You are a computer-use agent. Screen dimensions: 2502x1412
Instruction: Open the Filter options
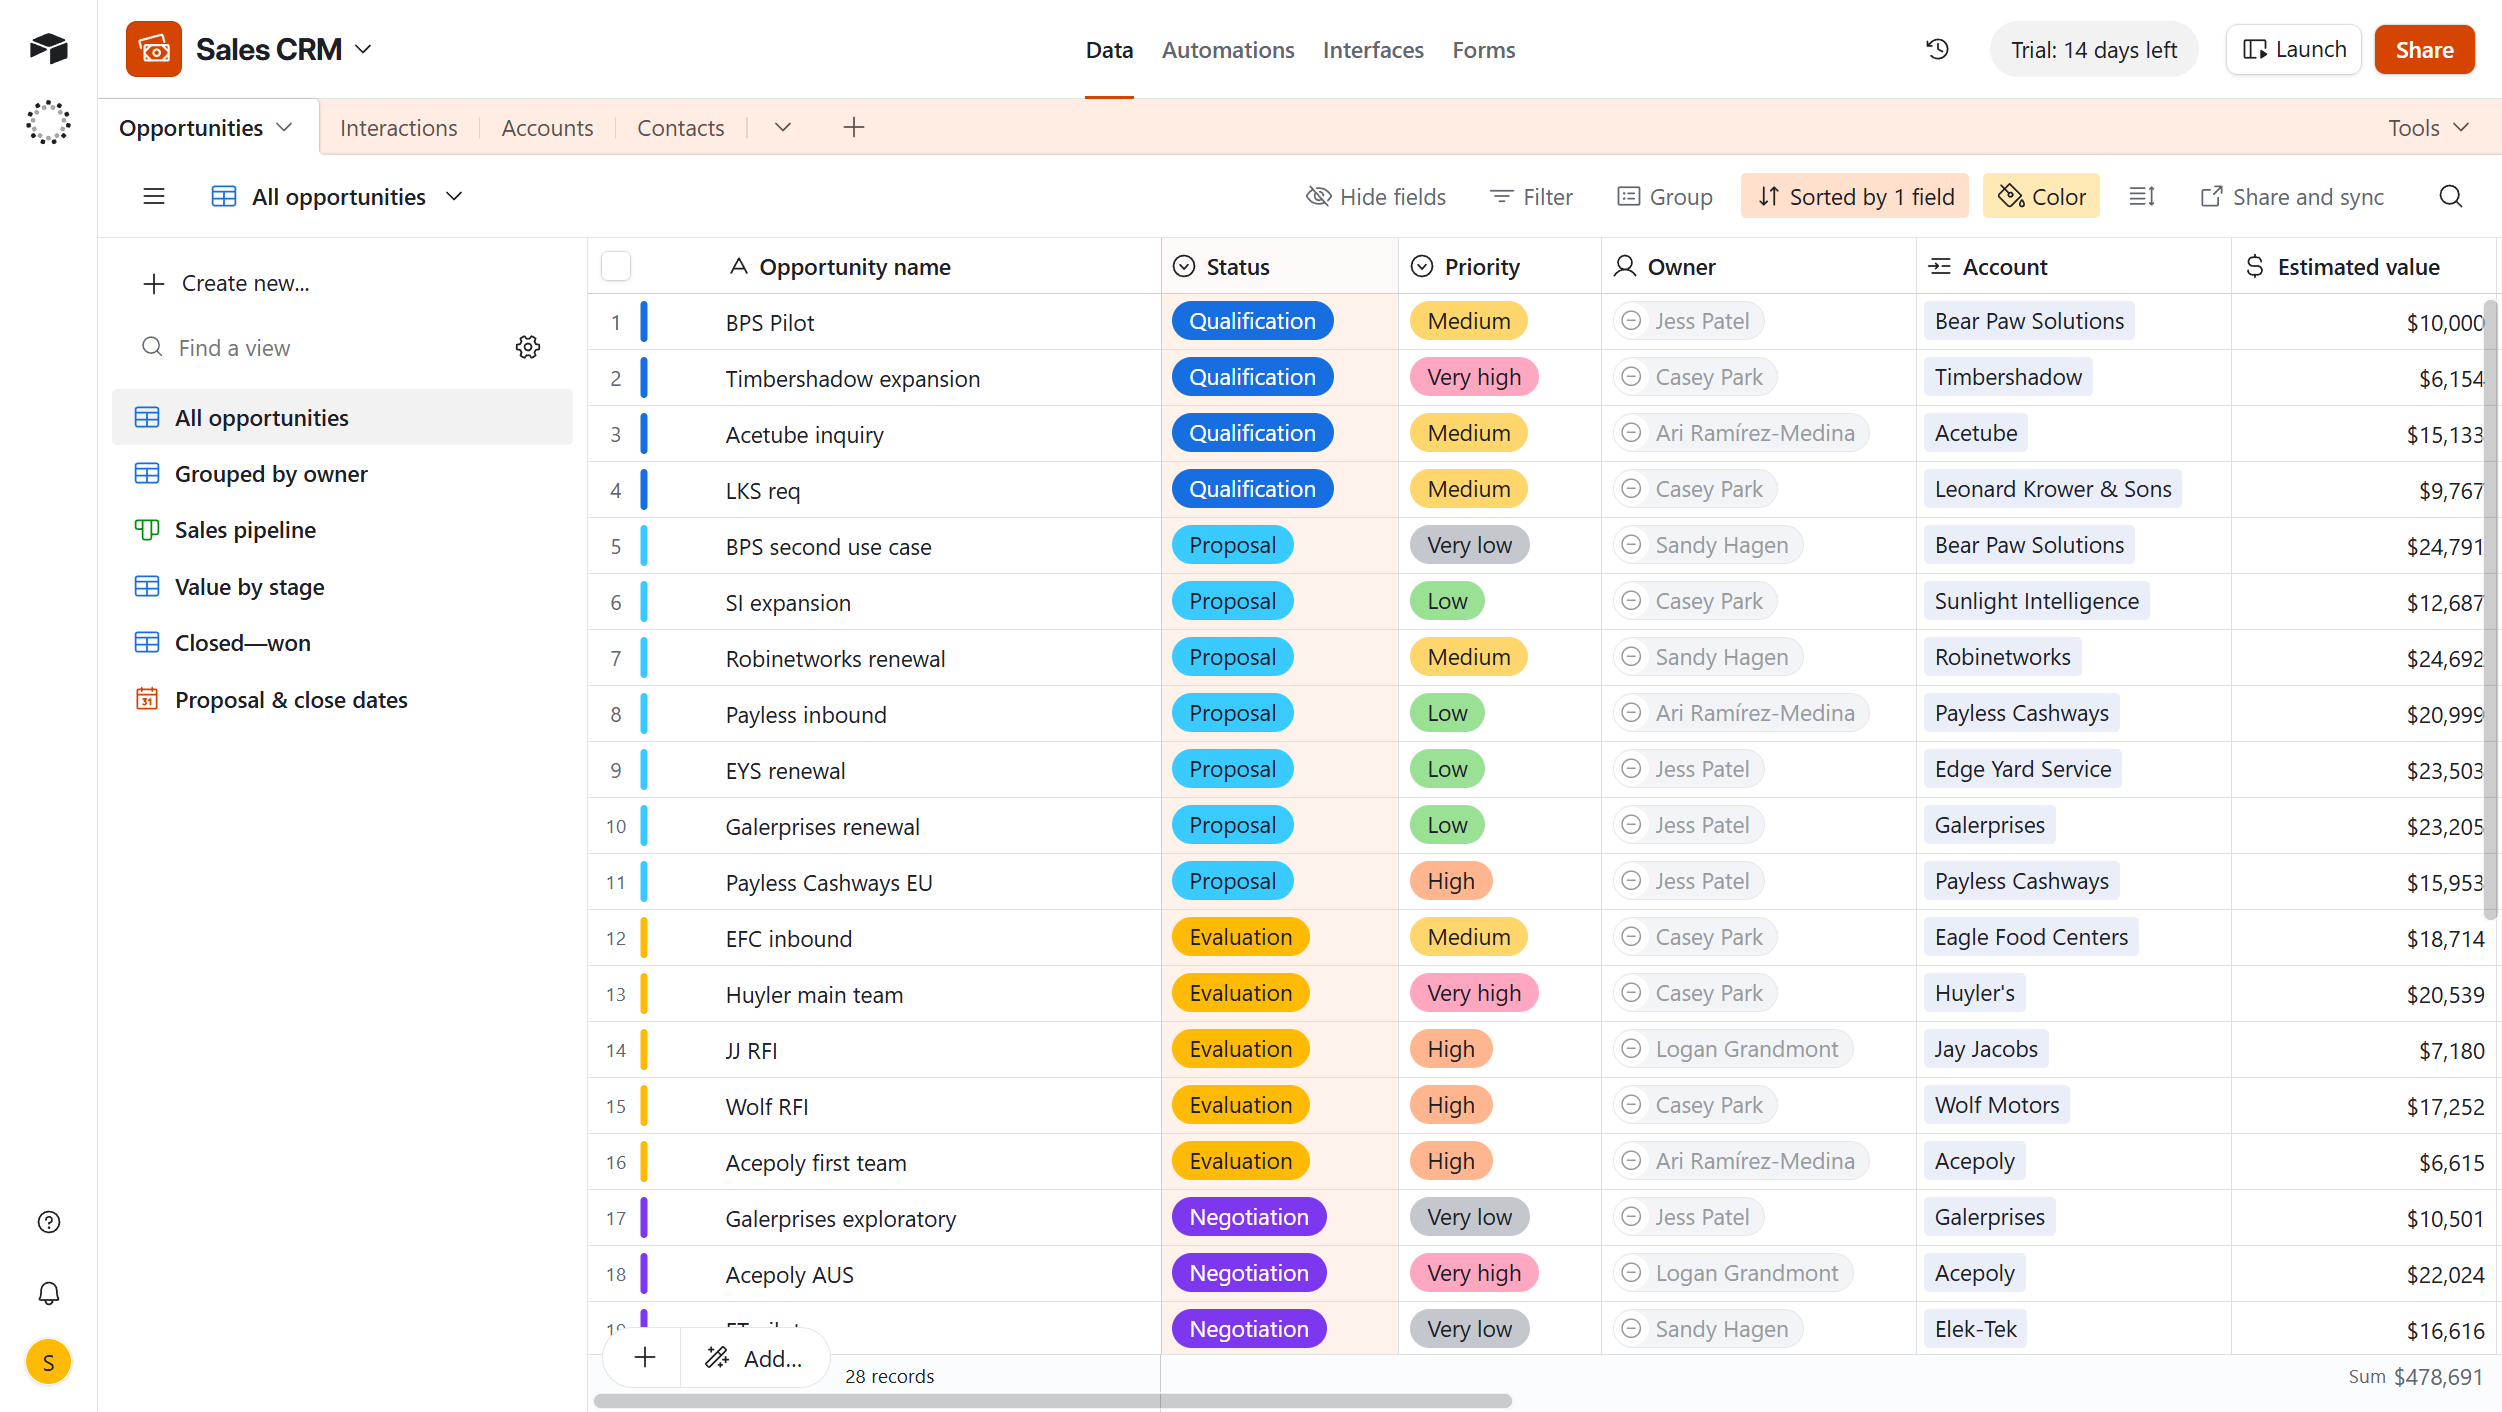[x=1530, y=196]
